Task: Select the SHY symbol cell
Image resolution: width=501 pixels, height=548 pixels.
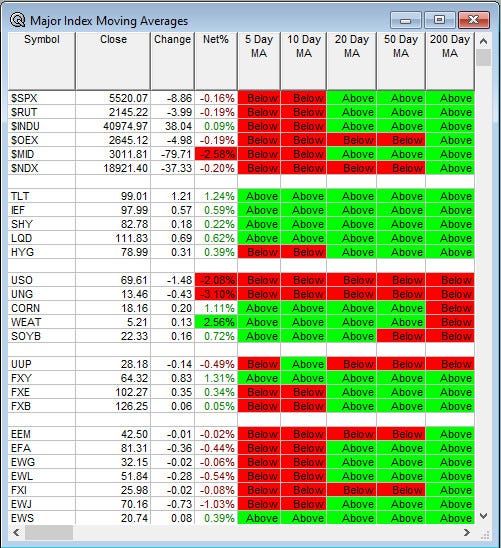Action: click(42, 224)
